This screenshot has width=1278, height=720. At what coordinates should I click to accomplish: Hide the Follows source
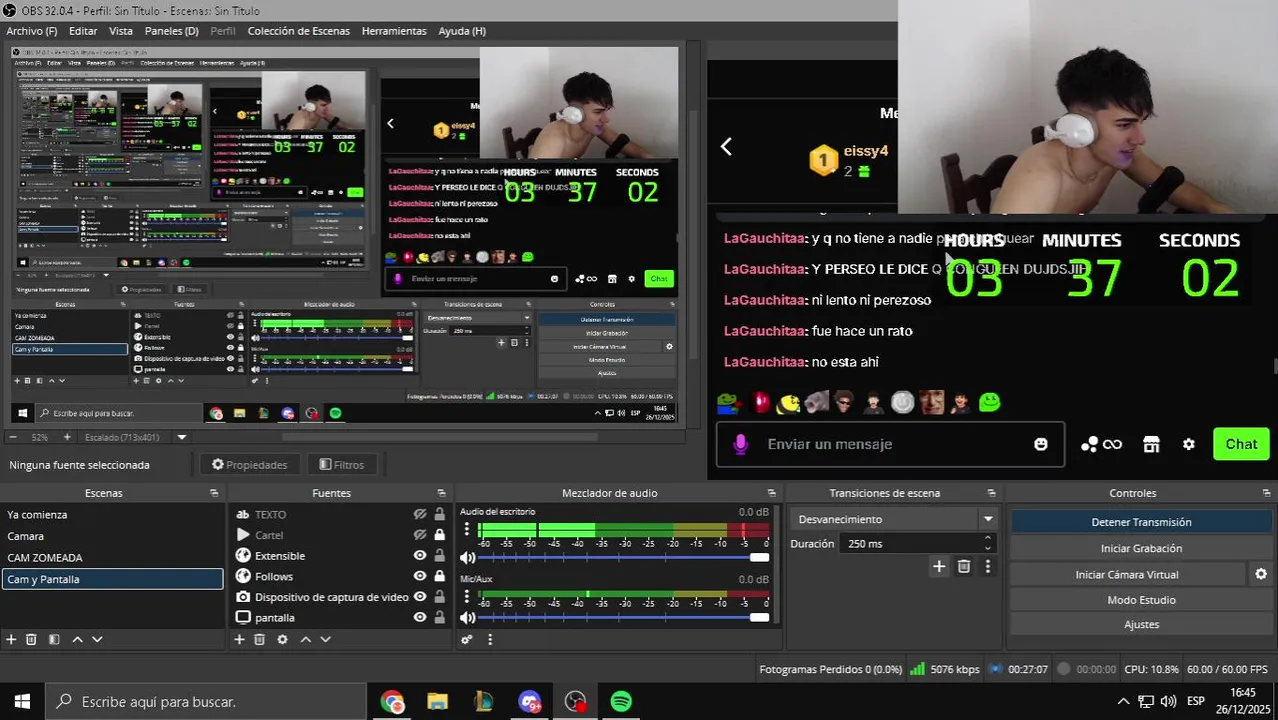(420, 576)
